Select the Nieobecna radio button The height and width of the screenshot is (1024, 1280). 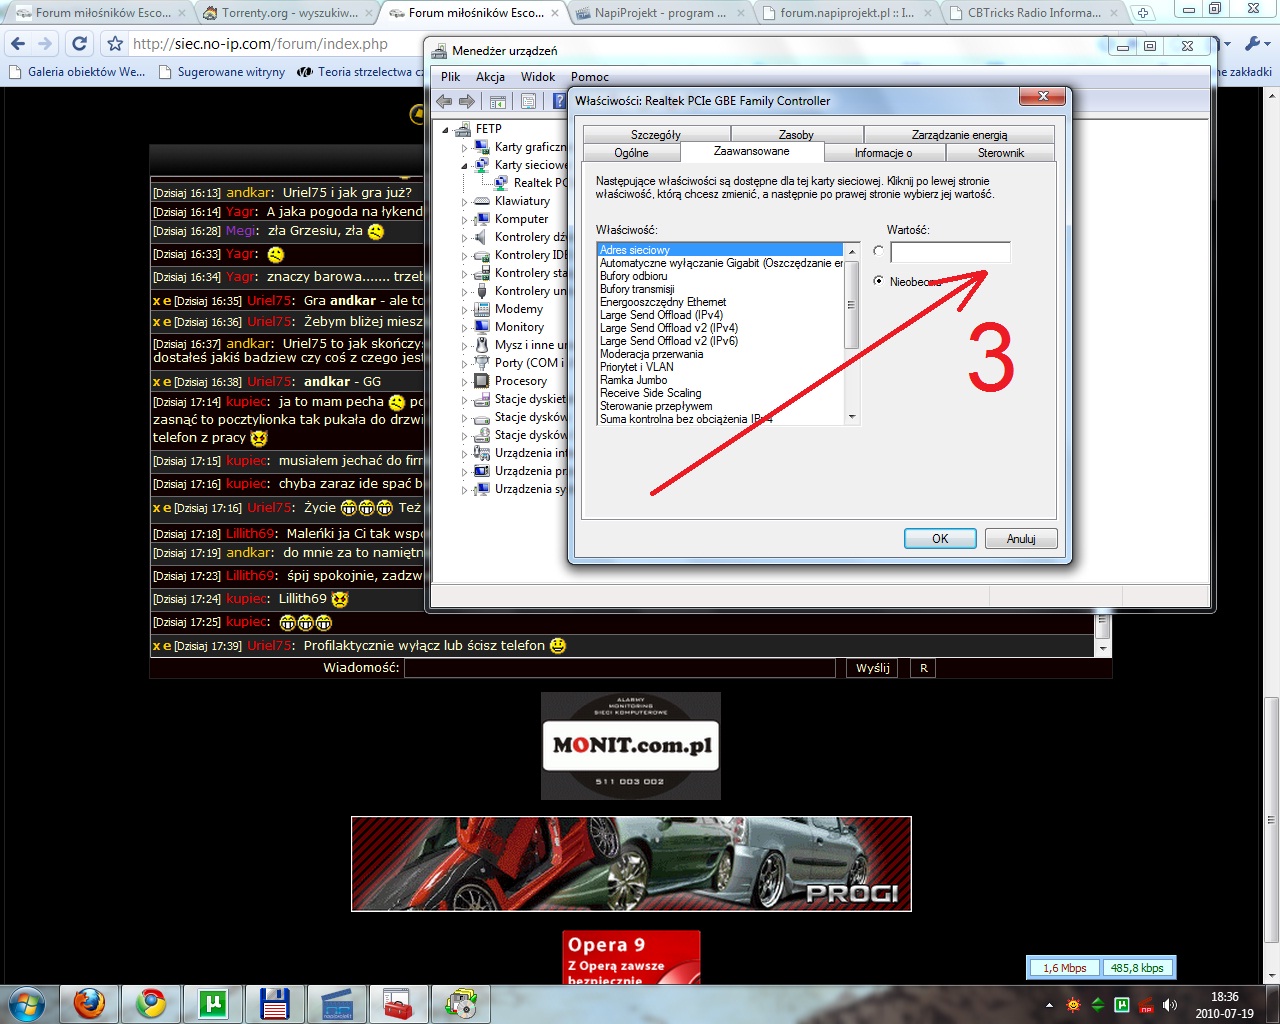(x=878, y=281)
